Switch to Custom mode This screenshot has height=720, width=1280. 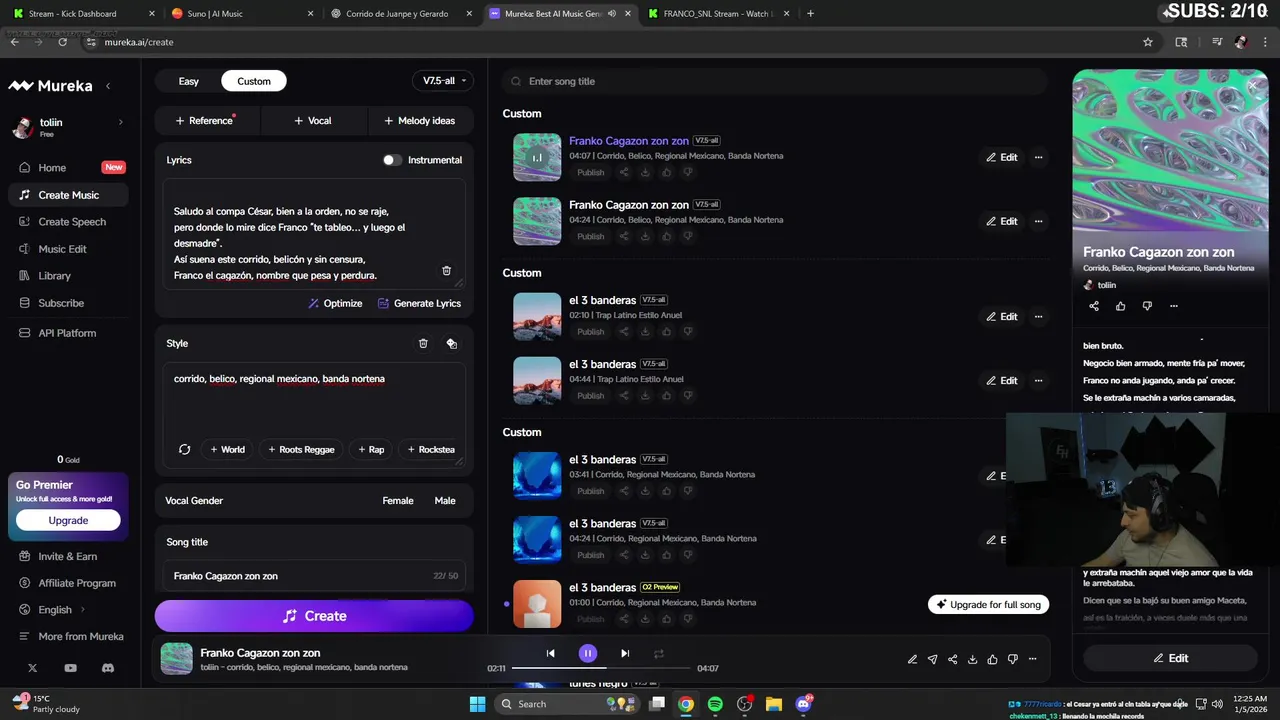(x=254, y=81)
